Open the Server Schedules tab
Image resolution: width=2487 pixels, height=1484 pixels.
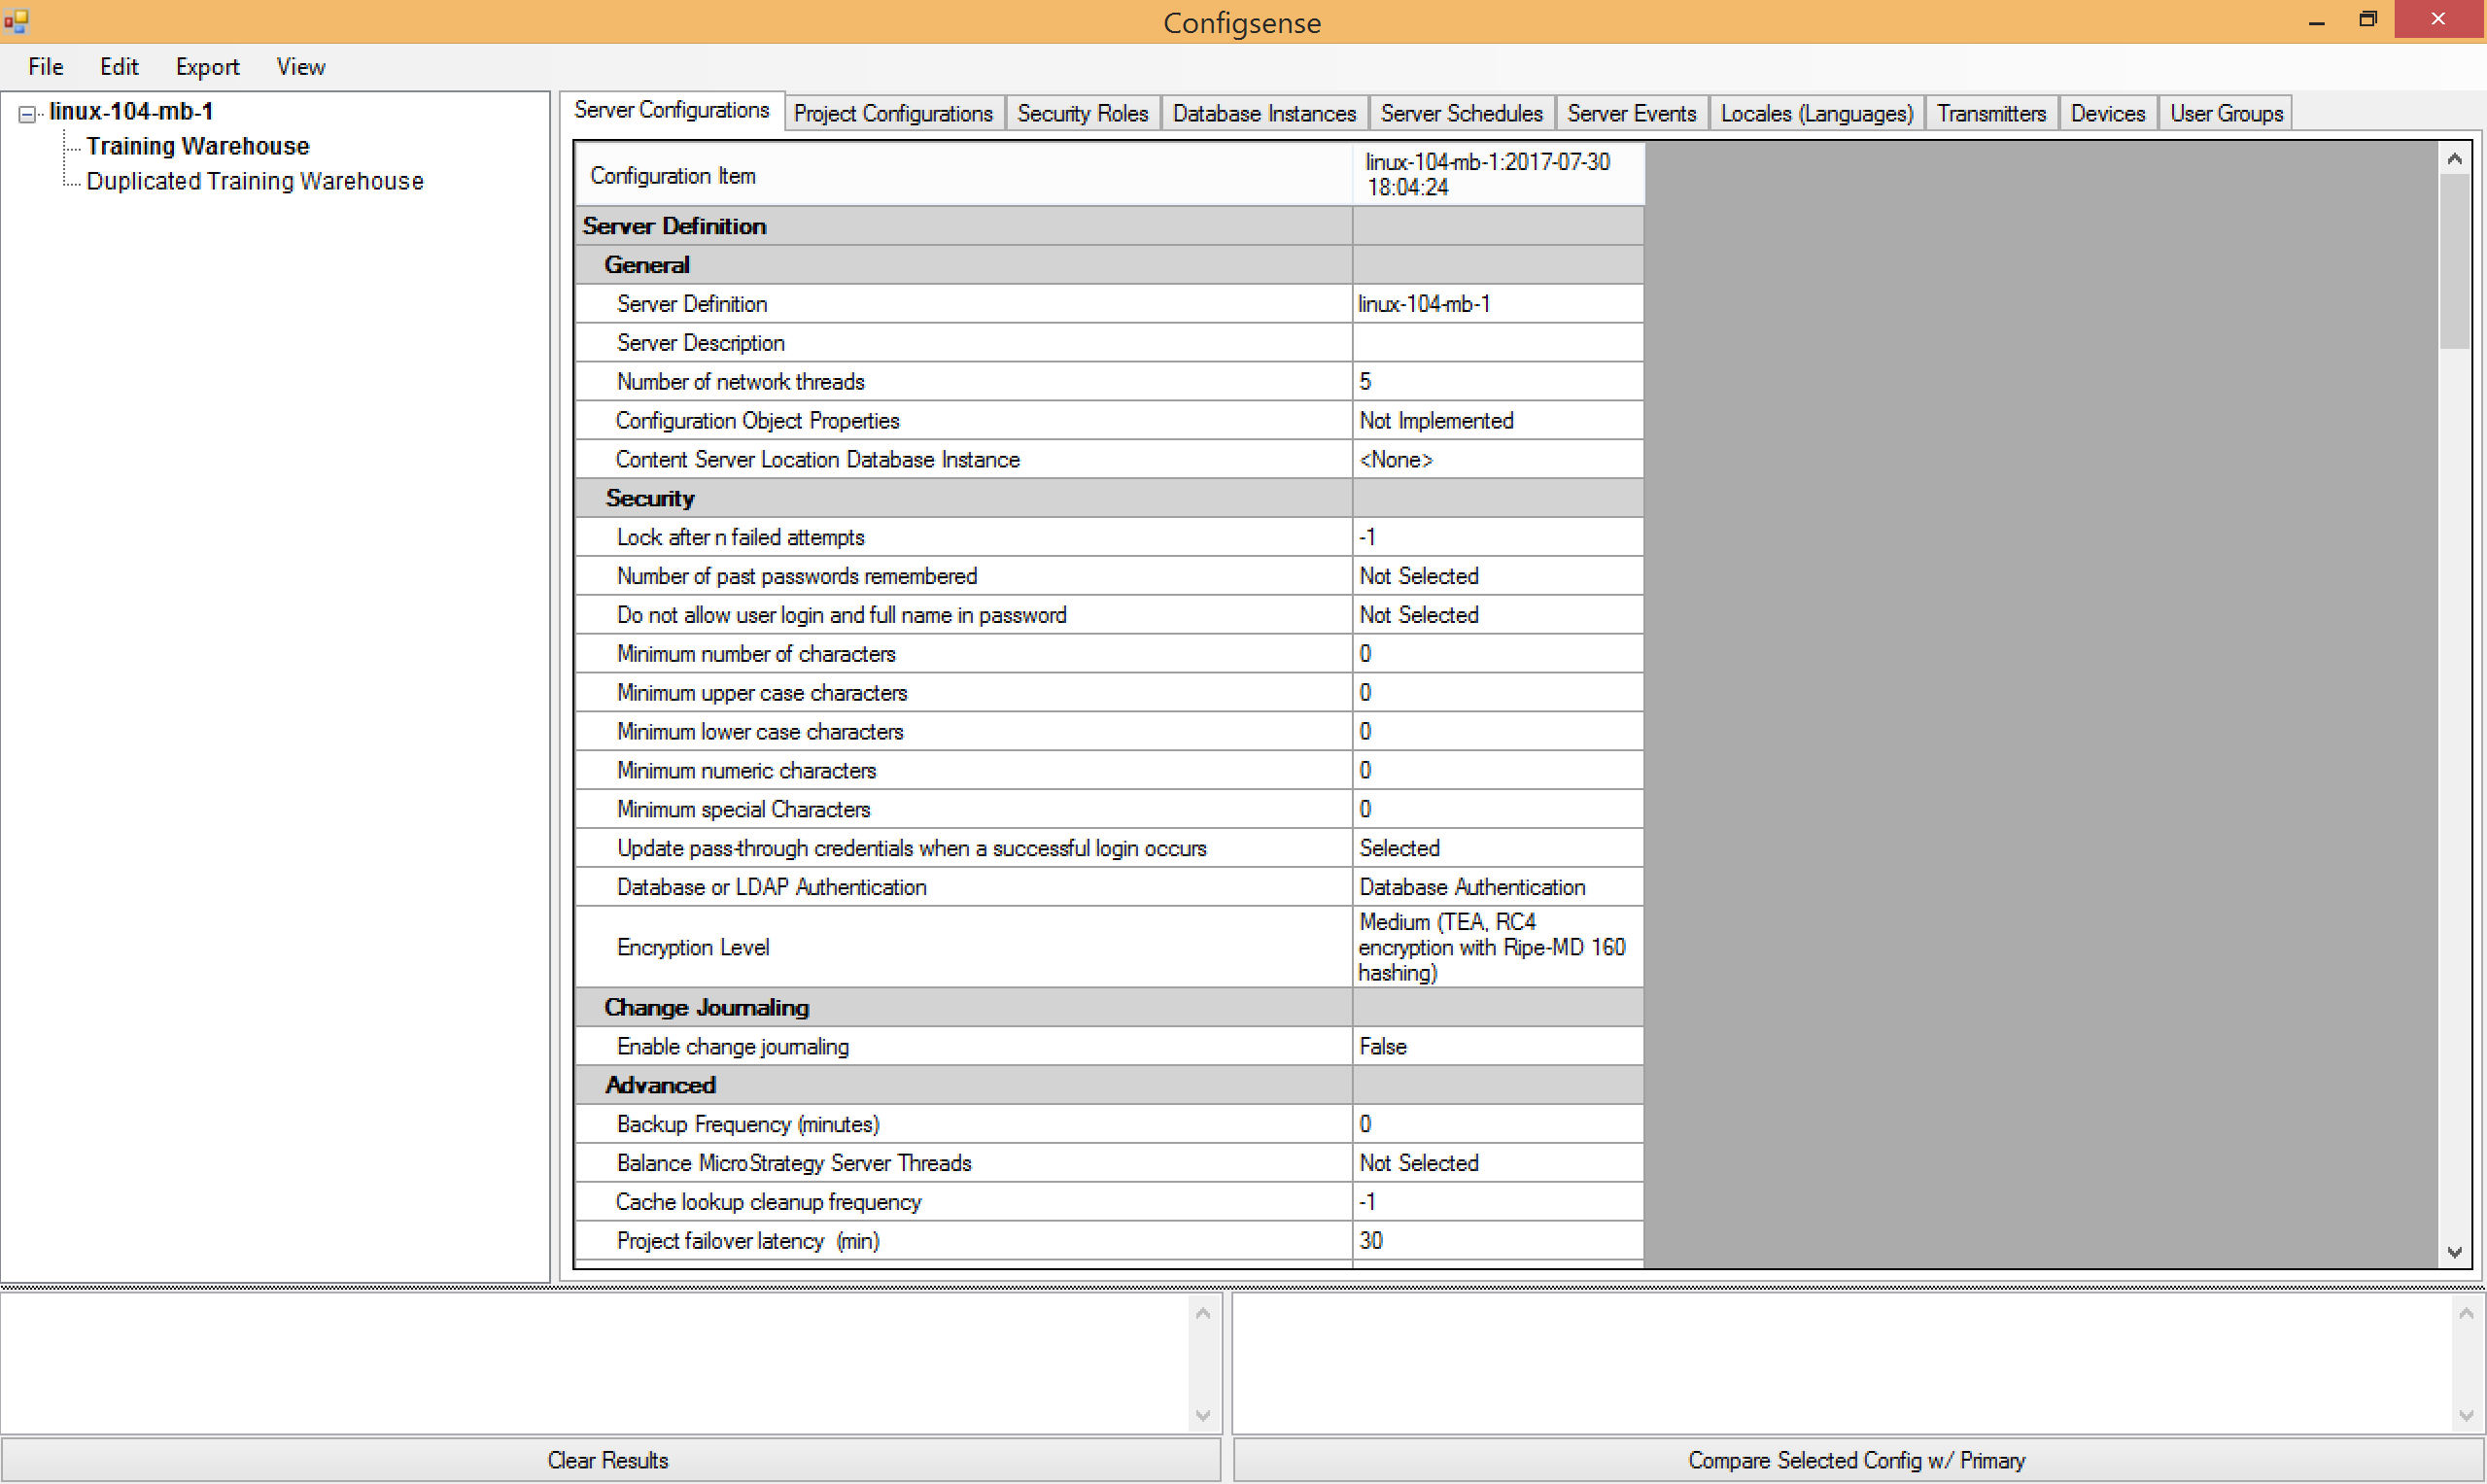click(x=1460, y=113)
